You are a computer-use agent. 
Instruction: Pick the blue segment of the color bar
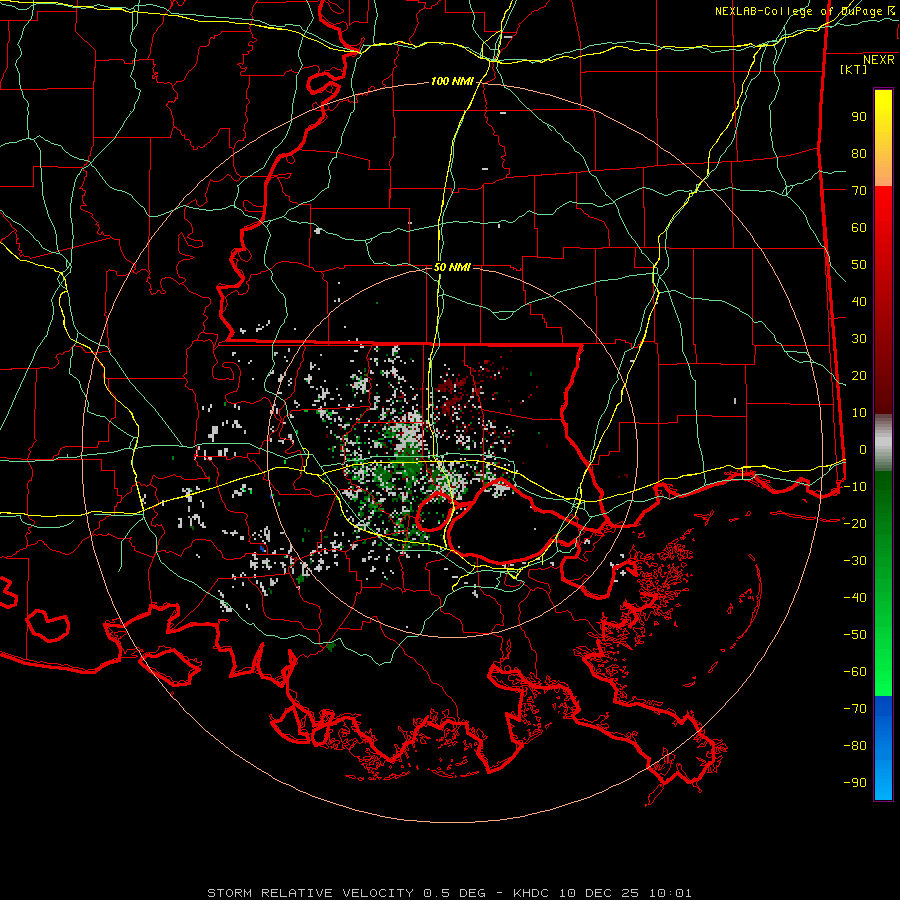[883, 748]
